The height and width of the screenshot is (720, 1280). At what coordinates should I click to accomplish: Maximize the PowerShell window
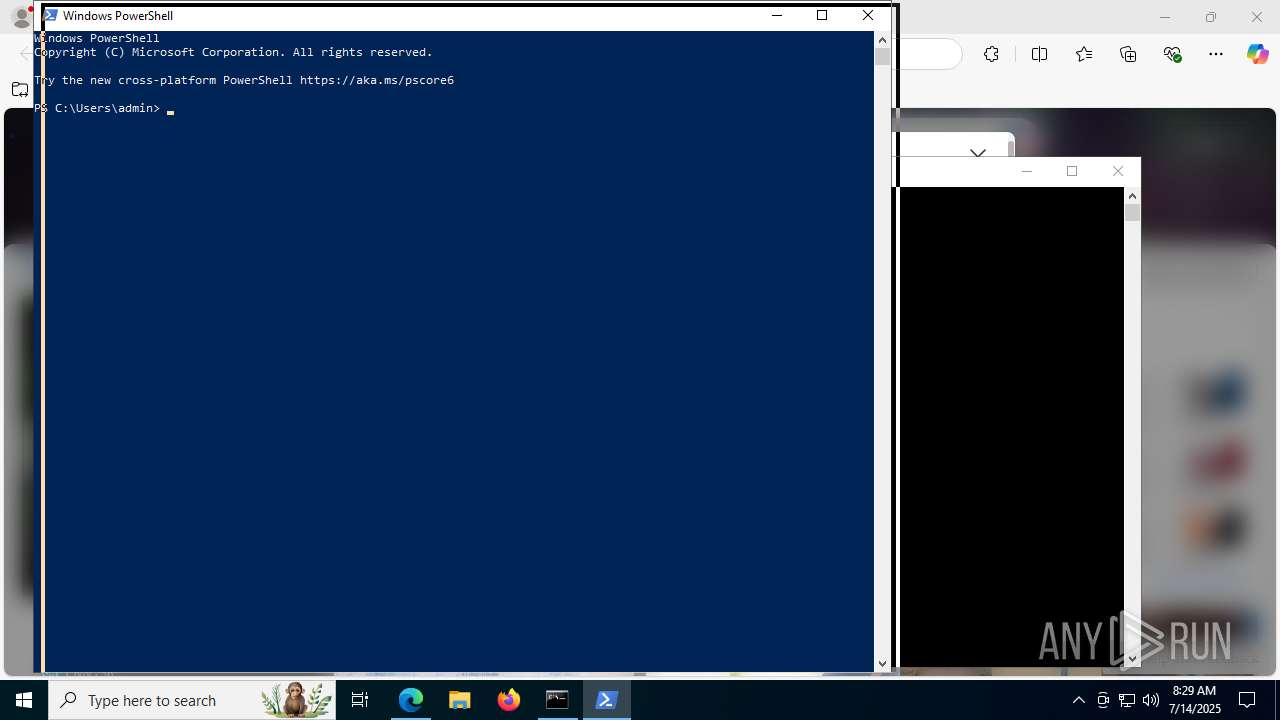pos(822,15)
